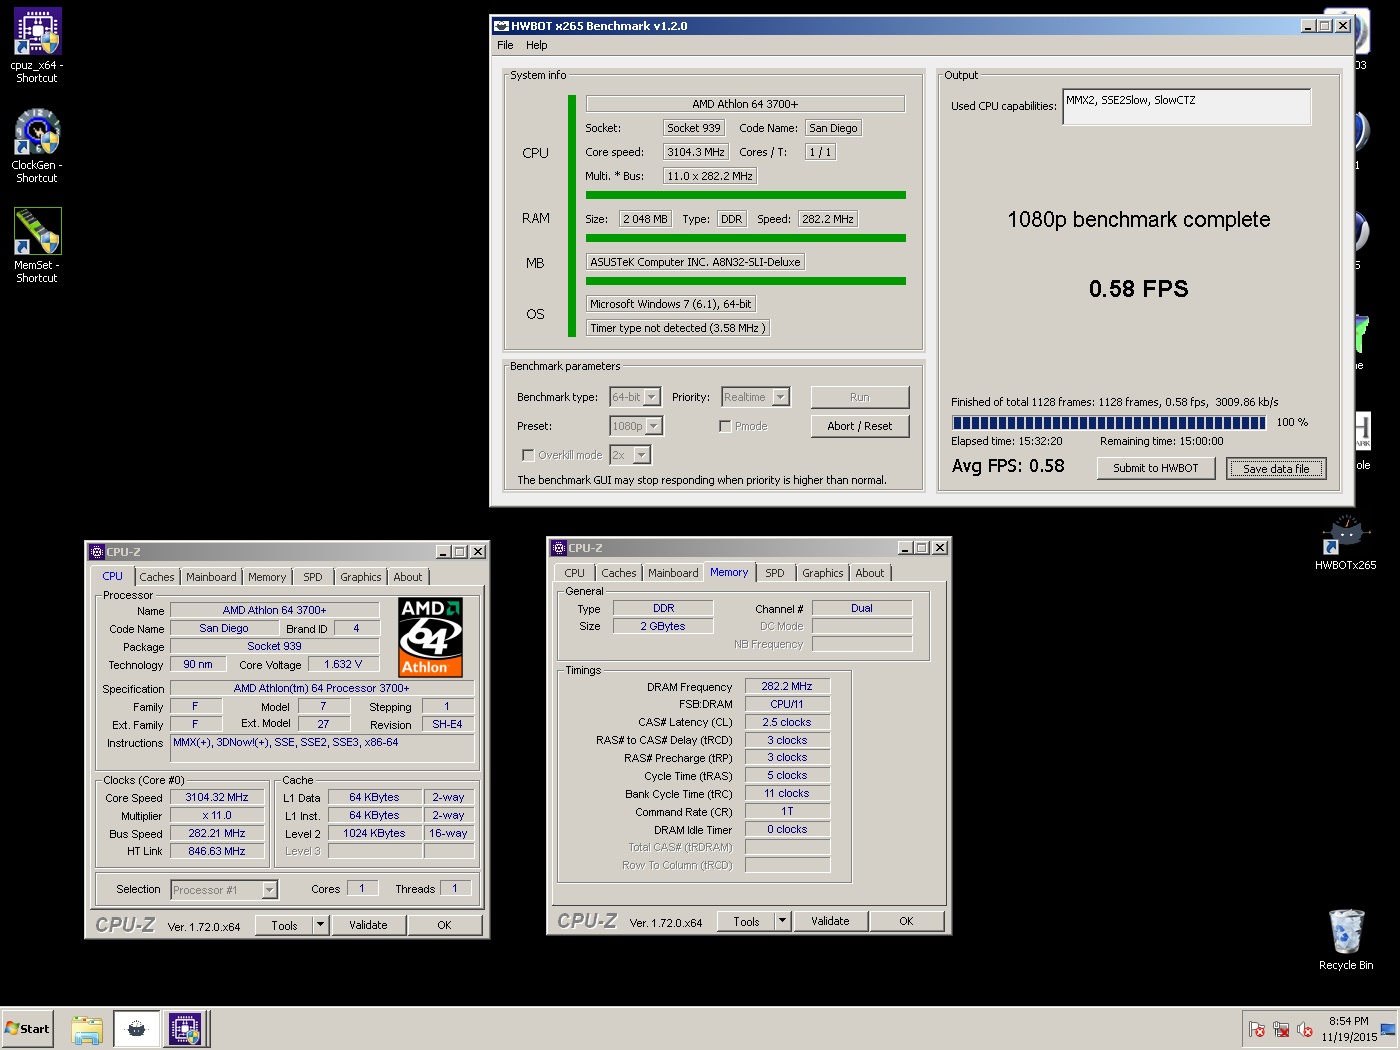
Task: Open the Preset 1080p dropdown
Action: (636, 426)
